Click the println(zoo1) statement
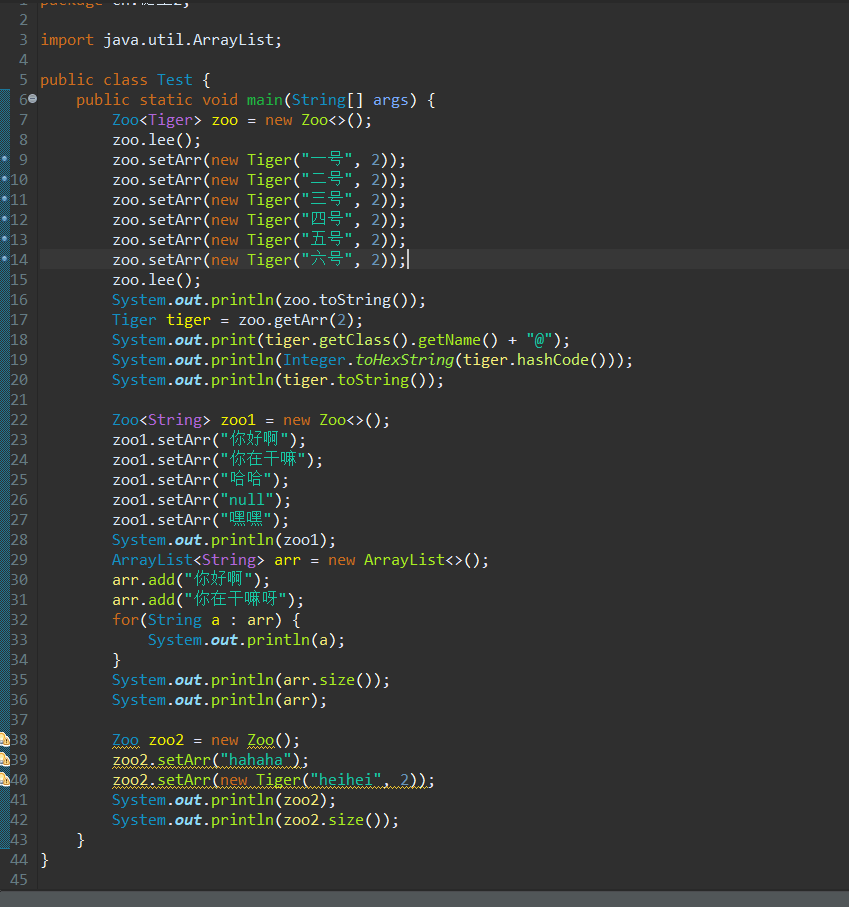 pyautogui.click(x=224, y=540)
